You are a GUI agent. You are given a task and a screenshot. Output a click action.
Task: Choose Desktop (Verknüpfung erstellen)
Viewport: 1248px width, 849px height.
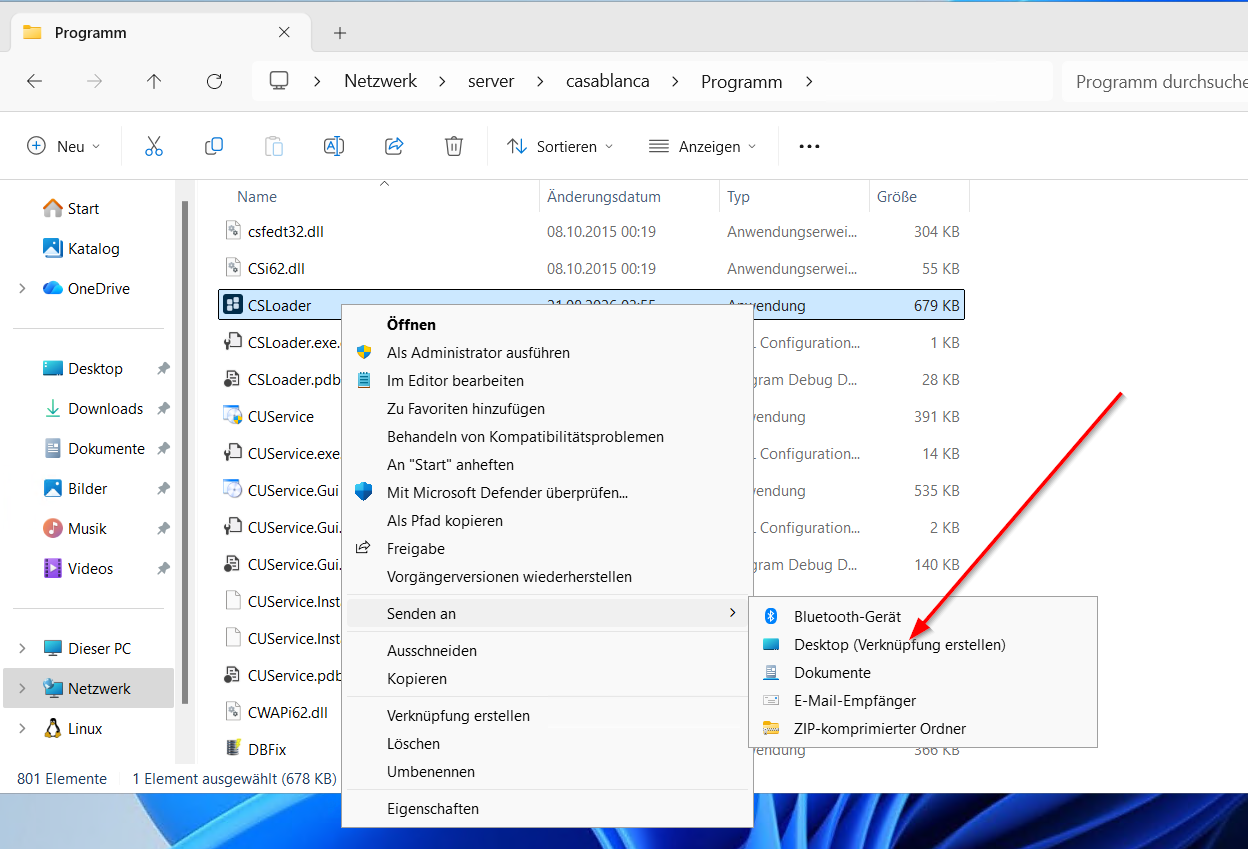click(923, 645)
